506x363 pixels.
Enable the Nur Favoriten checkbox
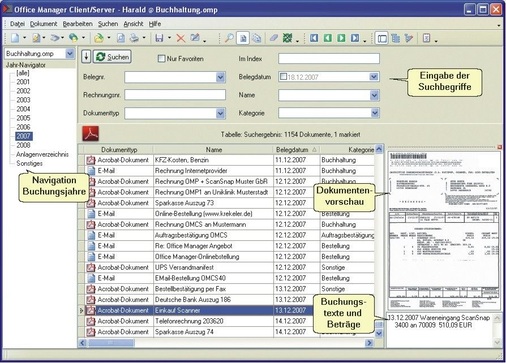[161, 59]
